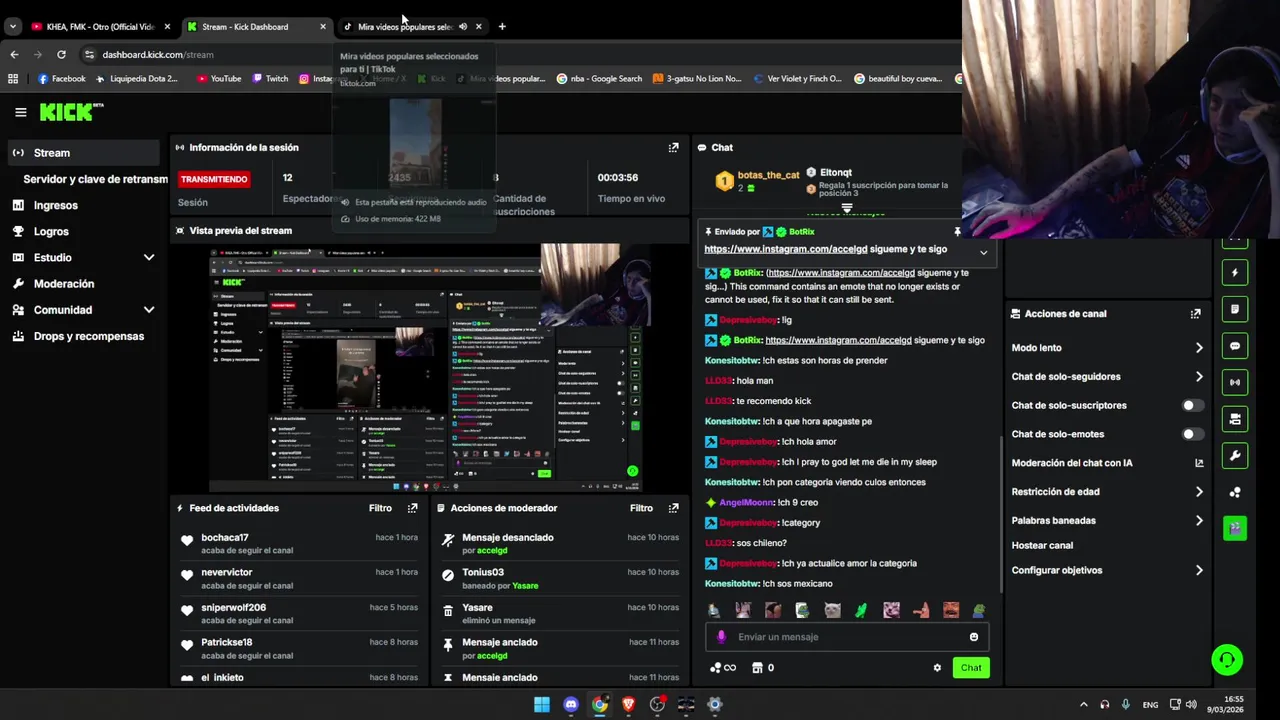Expand the Comunidad sidebar section

149,310
